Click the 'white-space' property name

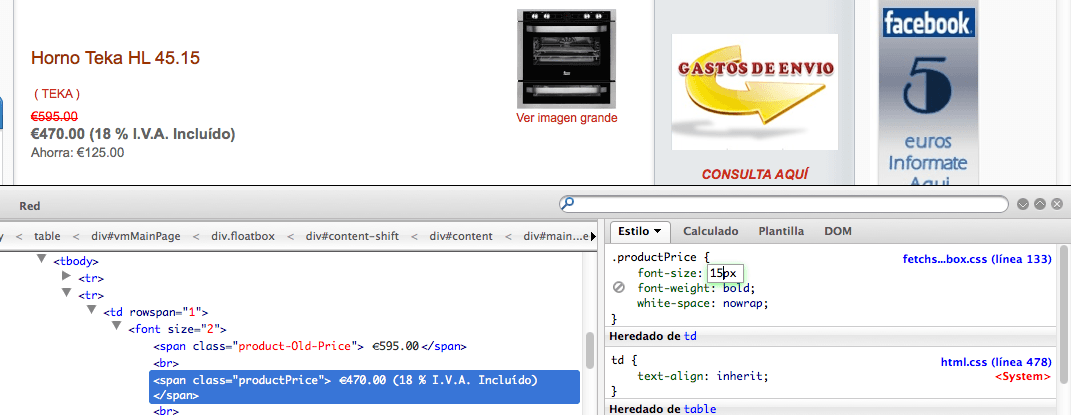tap(674, 303)
